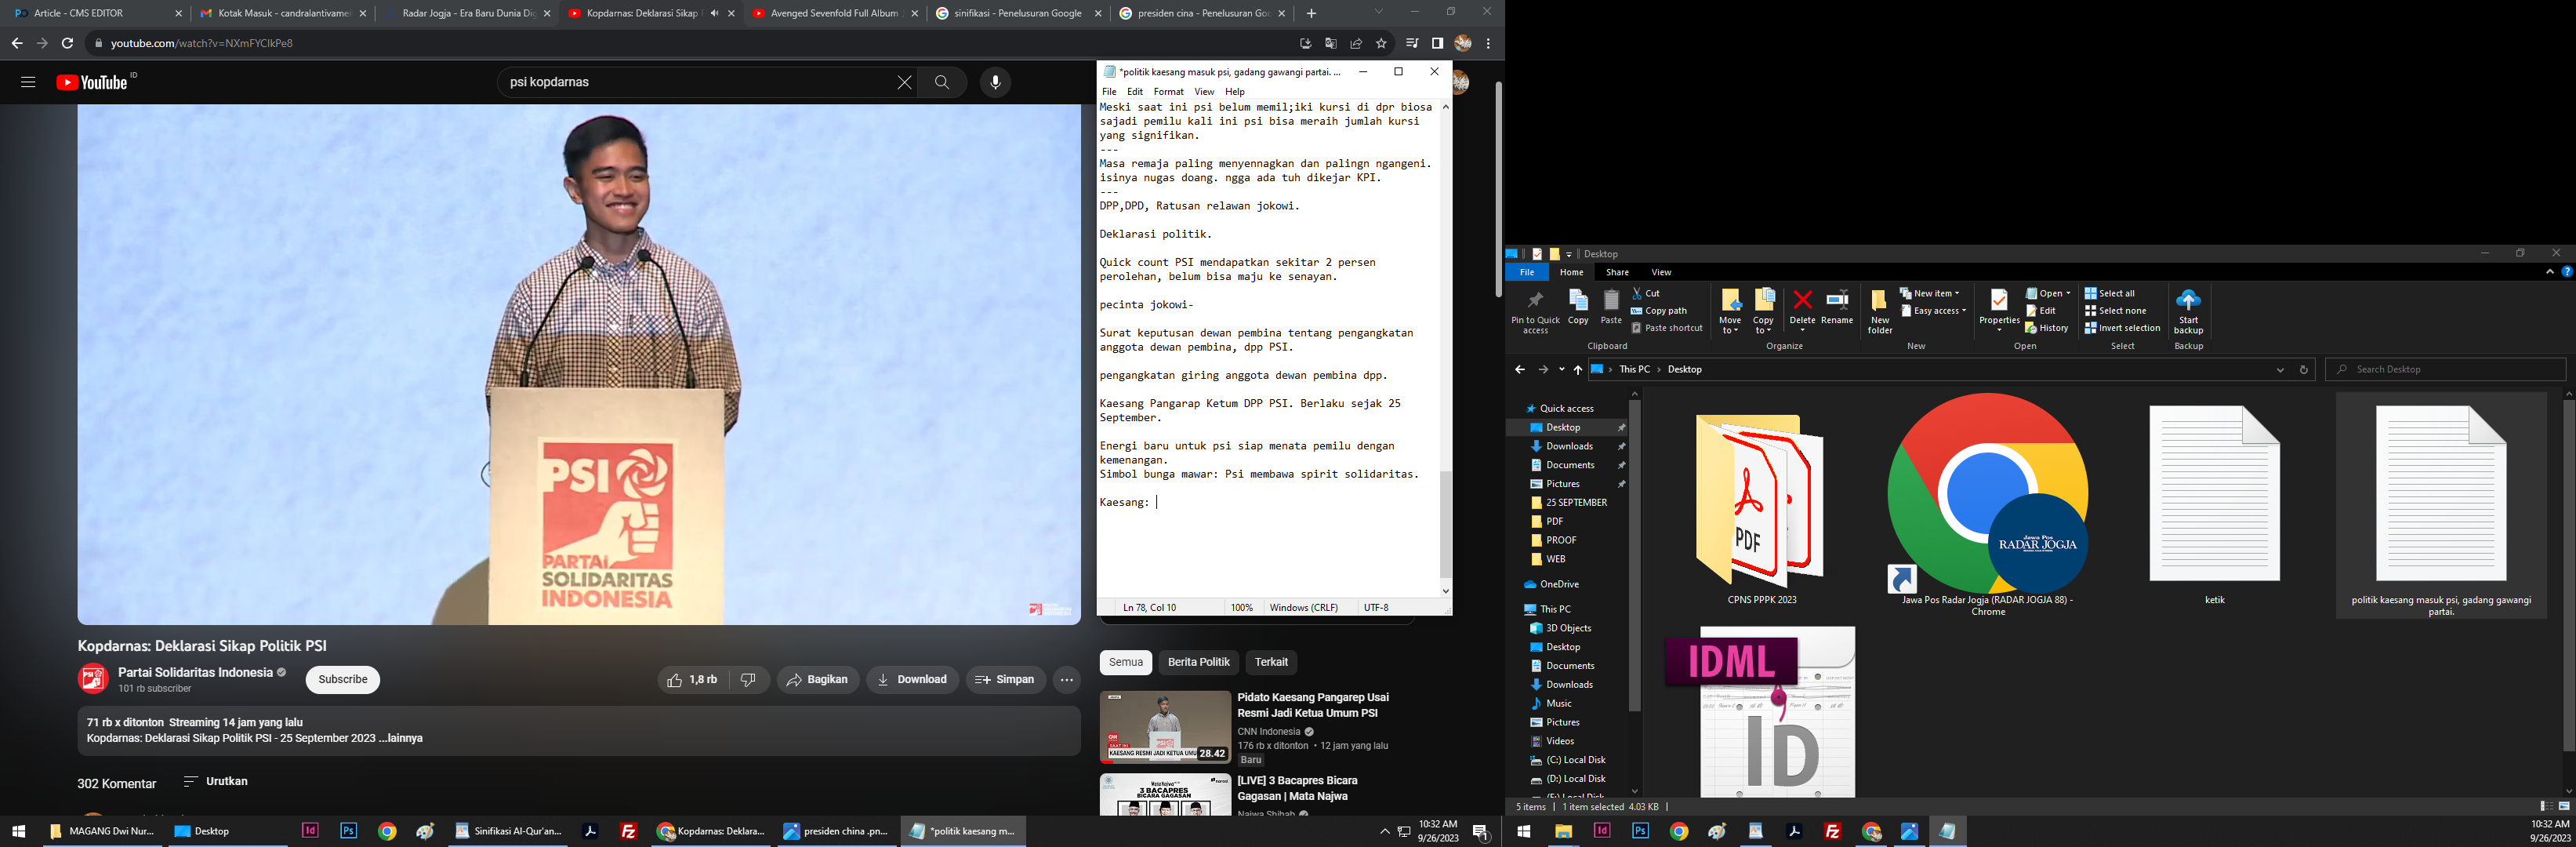Show hidden tray icons with the chevron
Screen dimensions: 2576x847
click(1384, 831)
